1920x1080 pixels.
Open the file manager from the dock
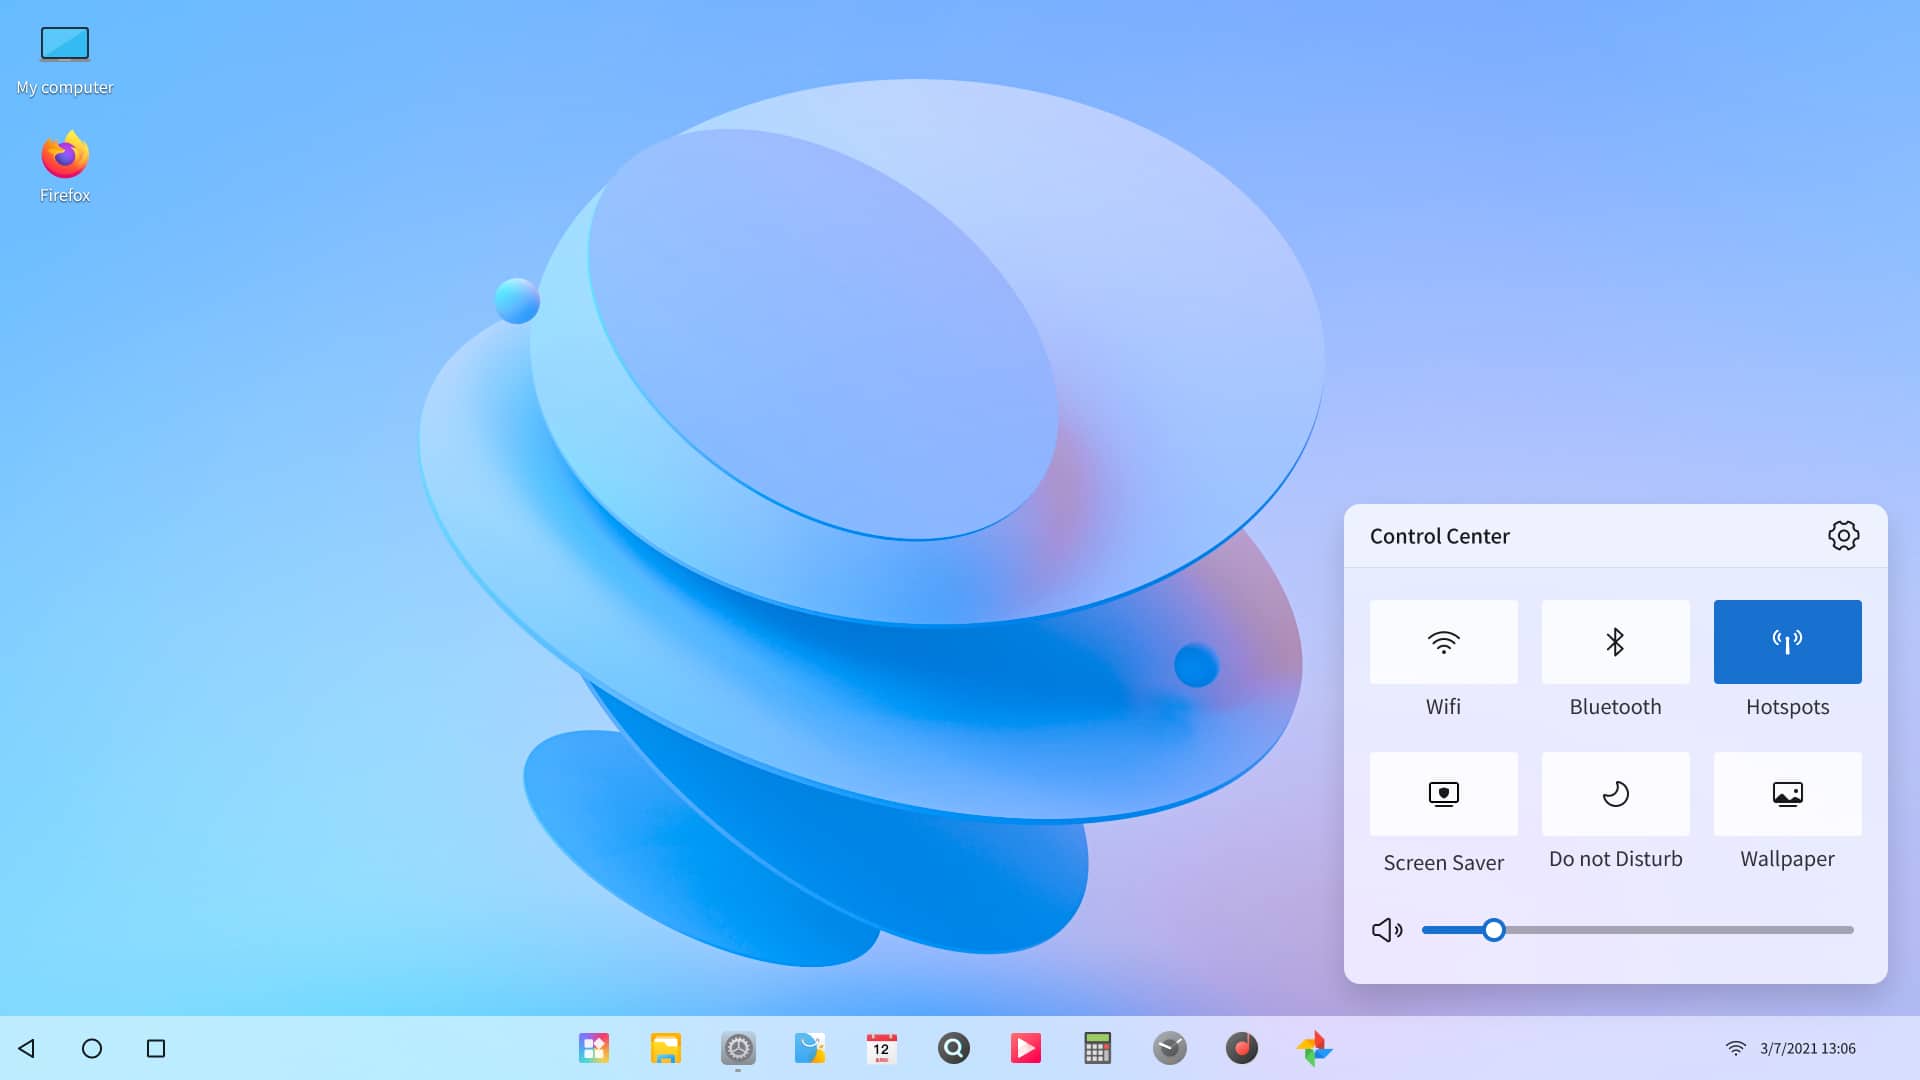pyautogui.click(x=666, y=1048)
